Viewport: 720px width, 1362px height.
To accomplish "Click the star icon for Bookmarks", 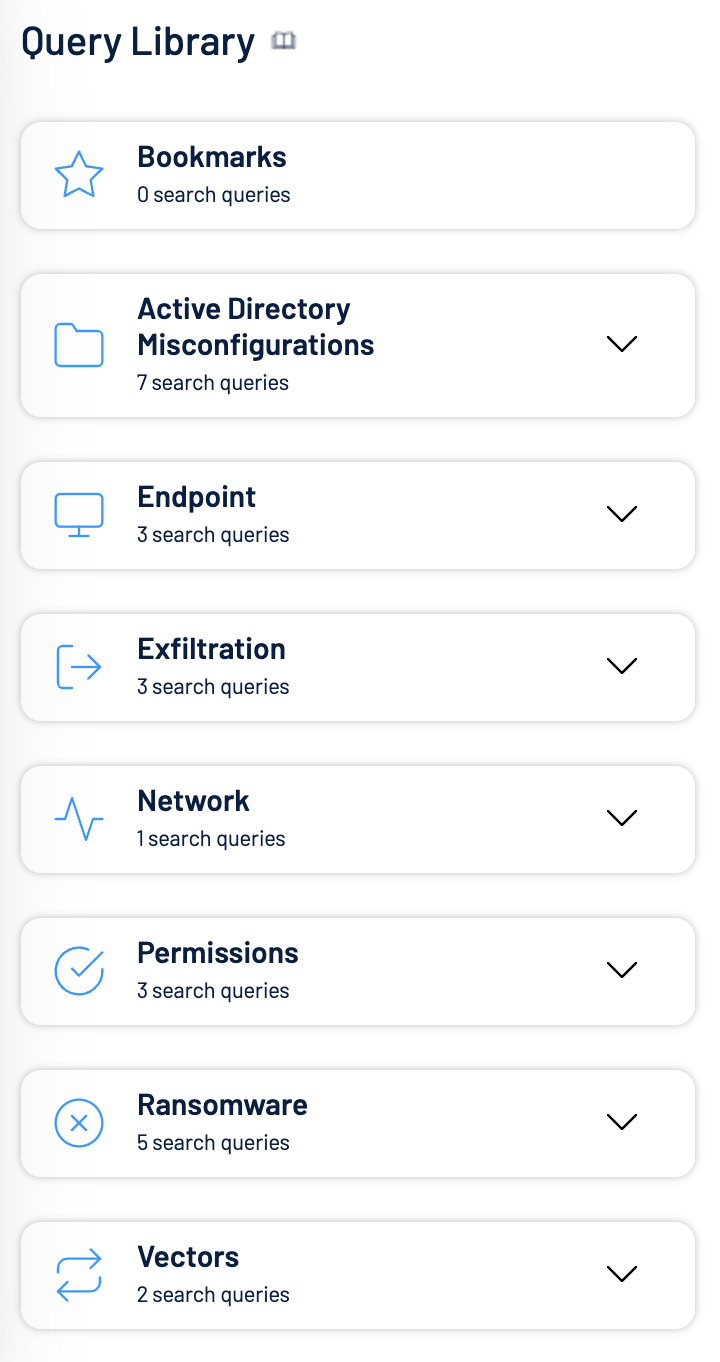I will click(79, 176).
